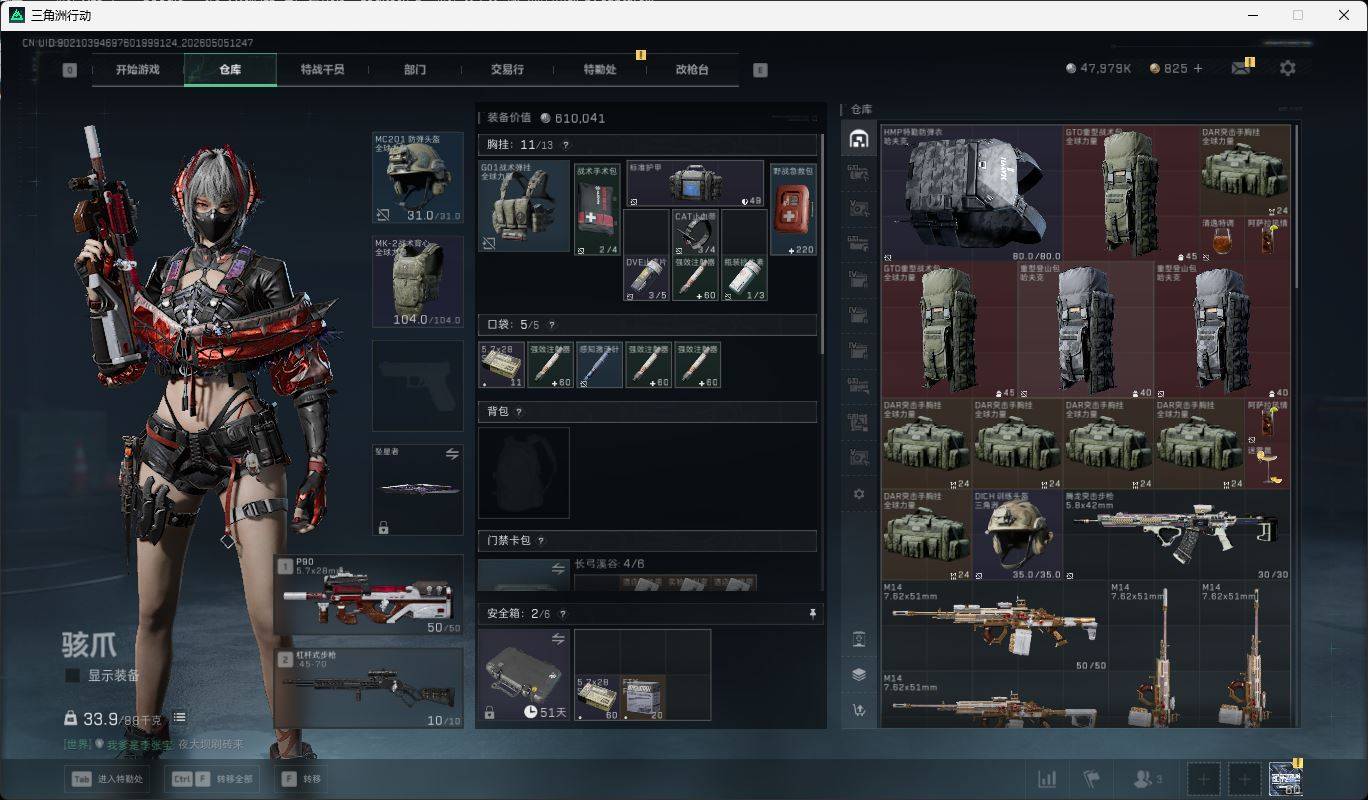The image size is (1368, 800).
Task: Select the 标准护甲 repair kit
Action: coord(695,183)
